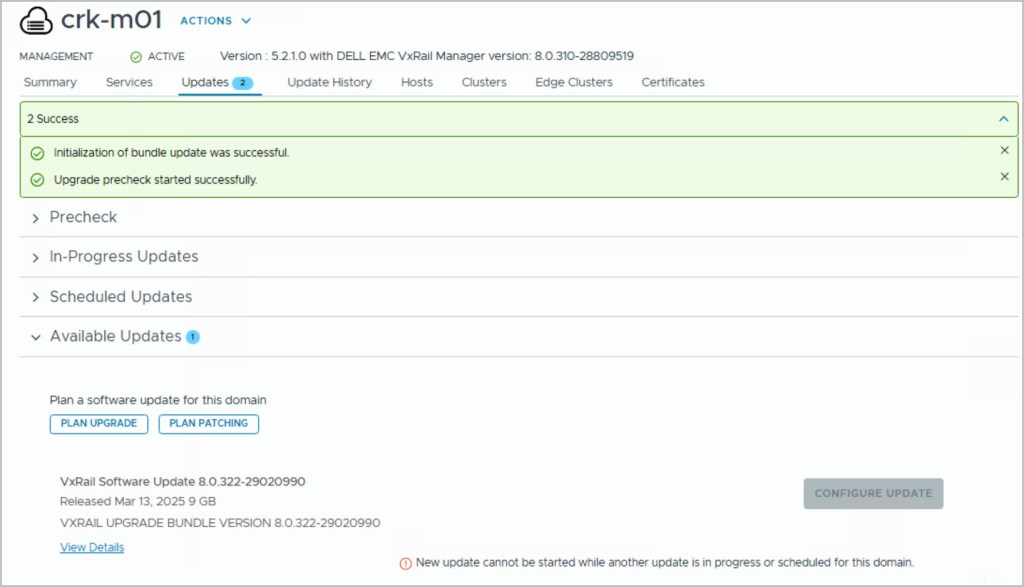This screenshot has height=587, width=1024.
Task: Expand the Precheck section
Action: coord(36,218)
